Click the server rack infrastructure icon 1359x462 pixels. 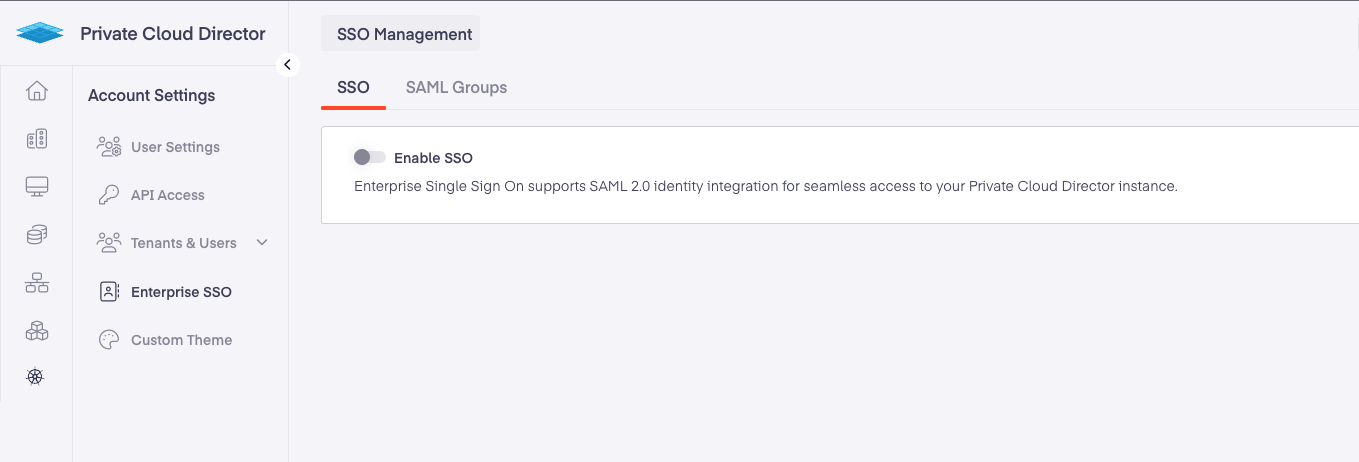click(37, 139)
